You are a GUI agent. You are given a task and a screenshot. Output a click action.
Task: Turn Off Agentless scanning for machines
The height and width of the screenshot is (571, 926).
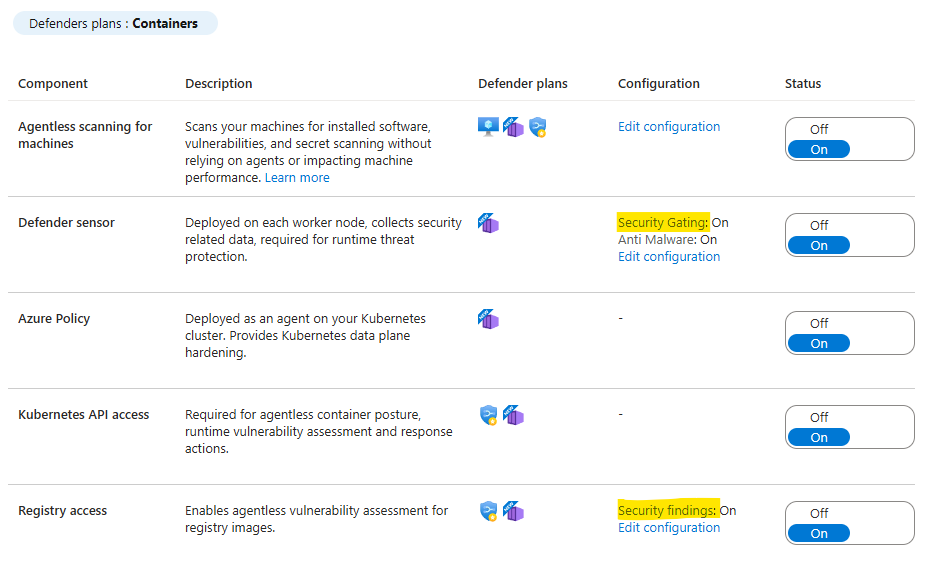pos(819,129)
